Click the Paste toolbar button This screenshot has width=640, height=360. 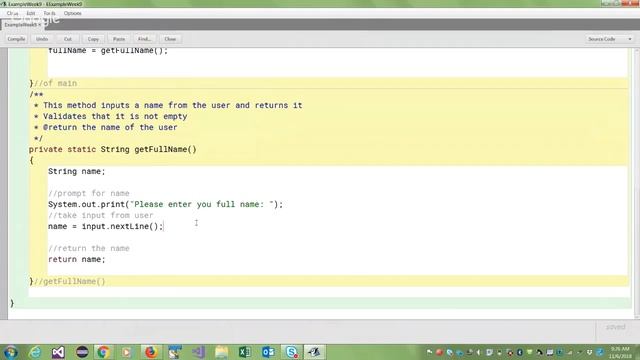119,39
